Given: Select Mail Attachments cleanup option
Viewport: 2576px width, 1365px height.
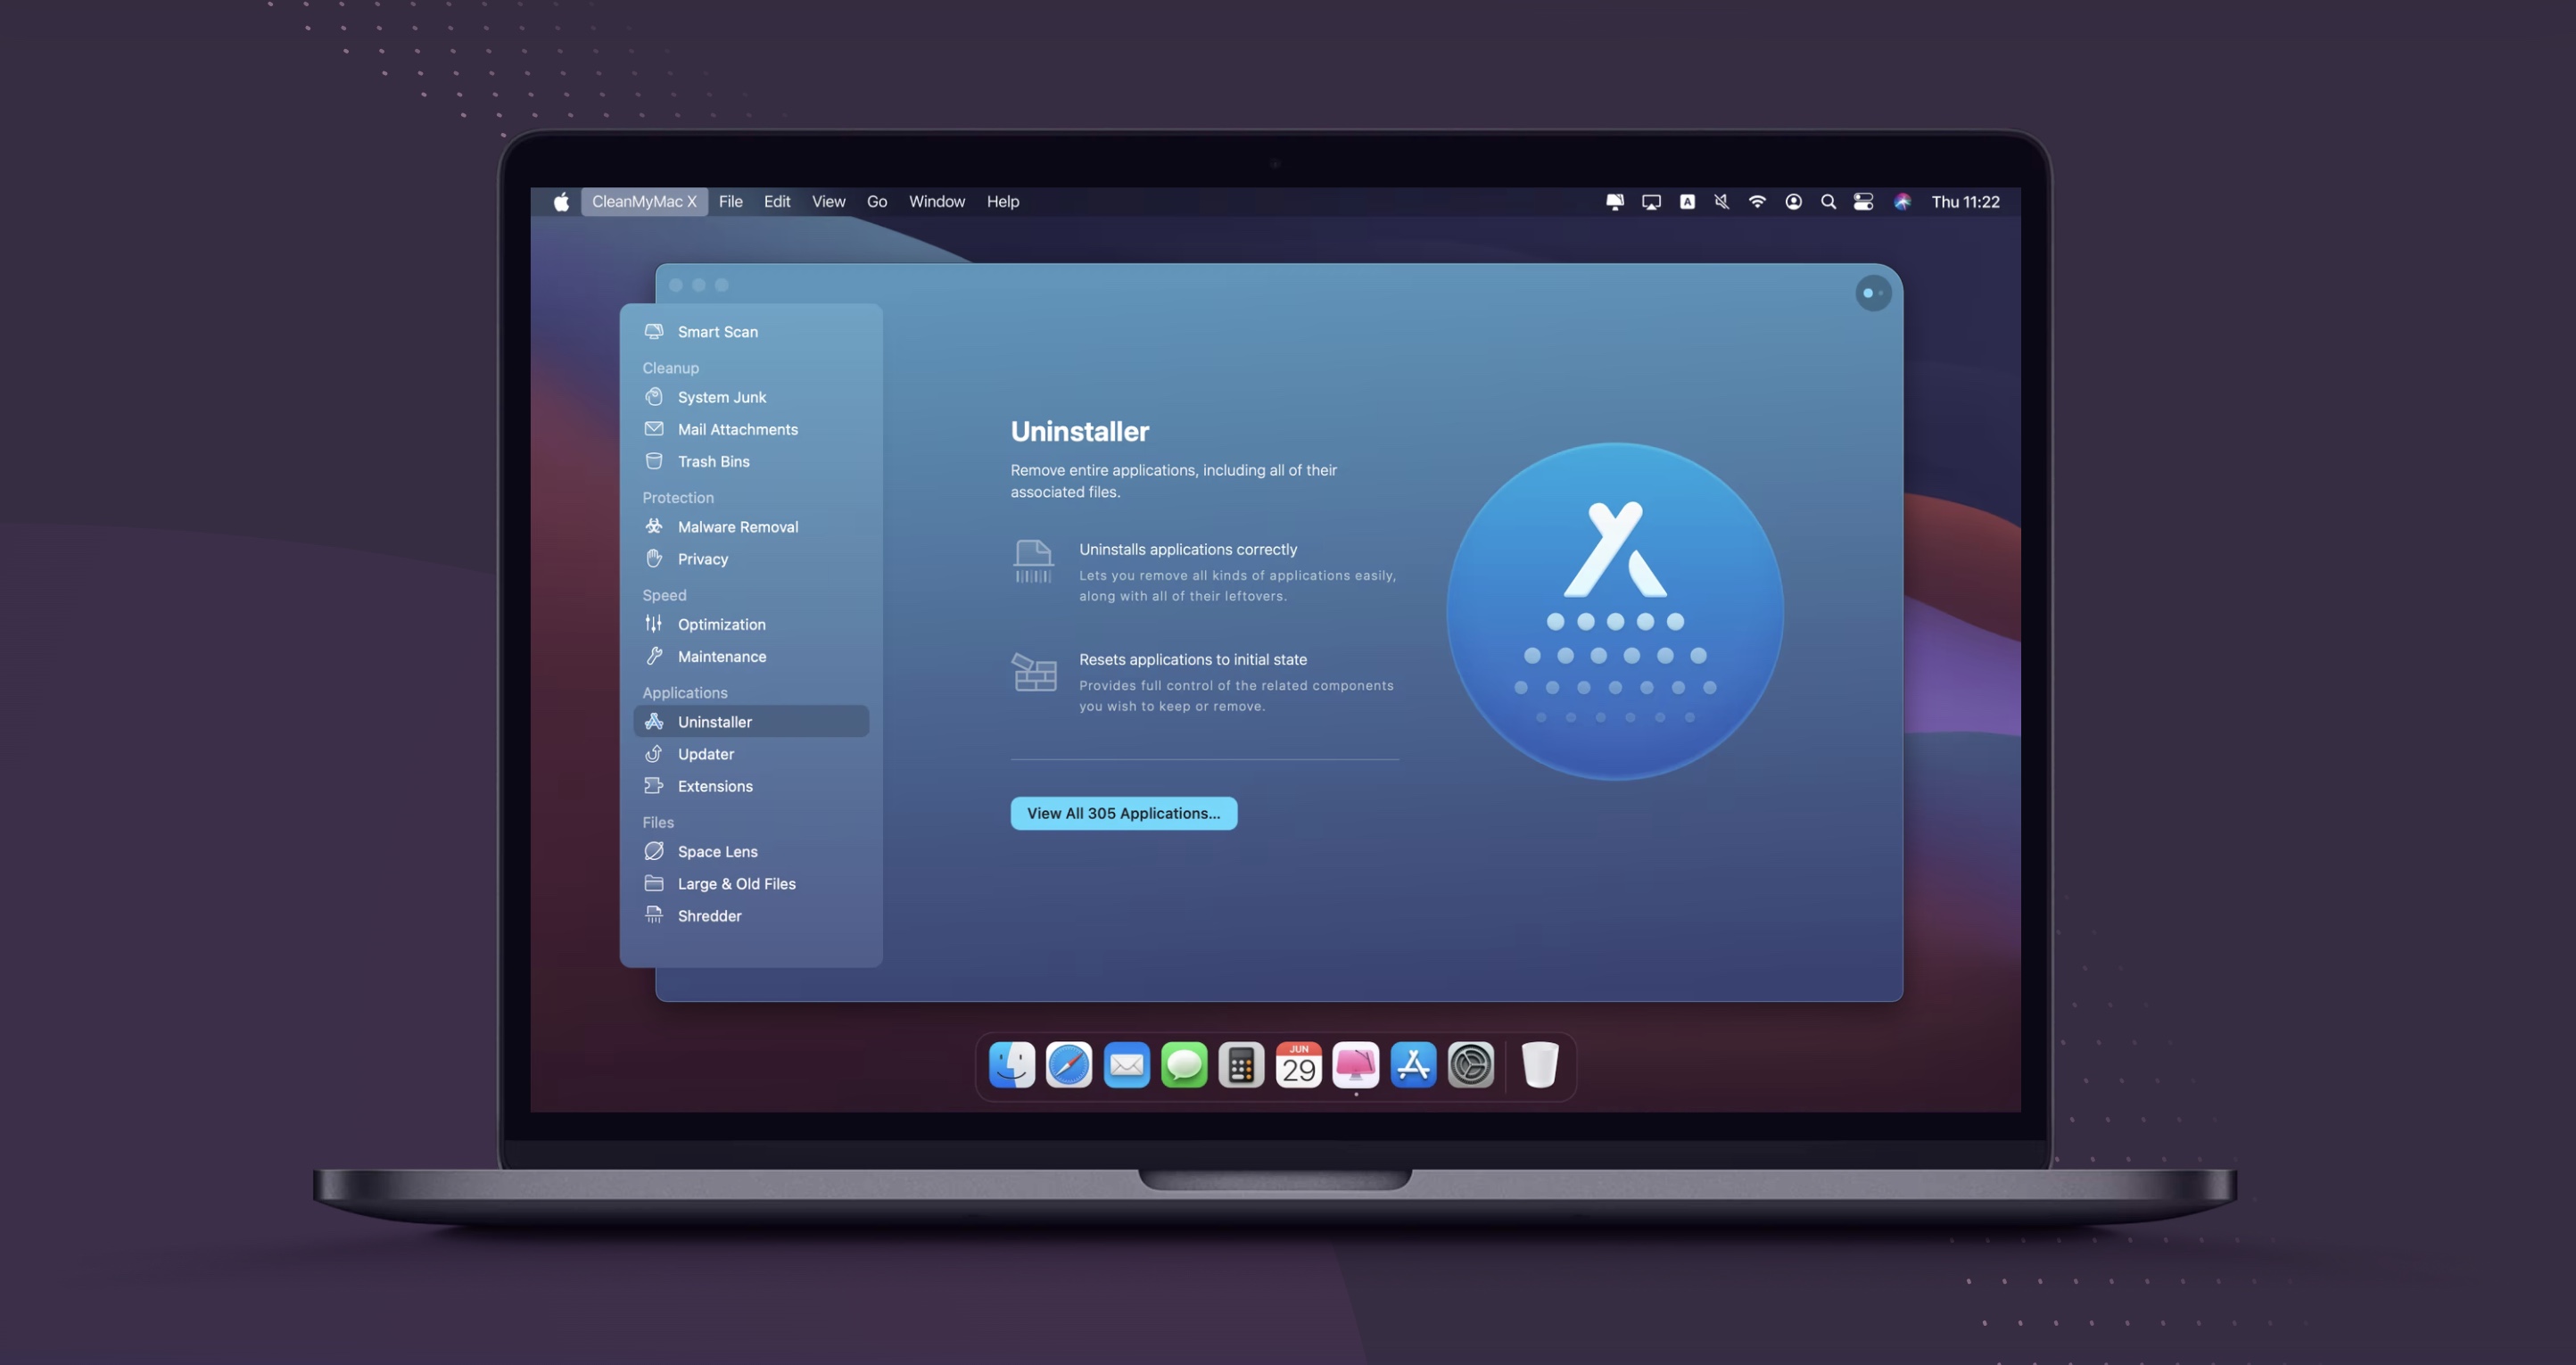Looking at the screenshot, I should 736,427.
